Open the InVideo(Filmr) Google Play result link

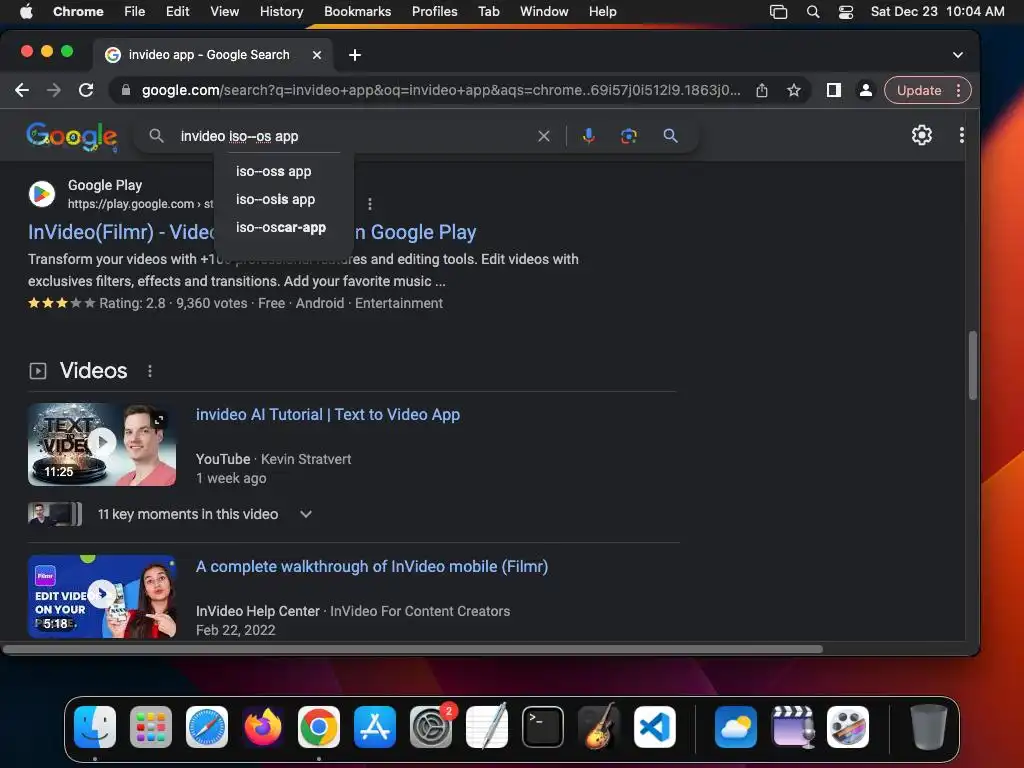tap(252, 232)
